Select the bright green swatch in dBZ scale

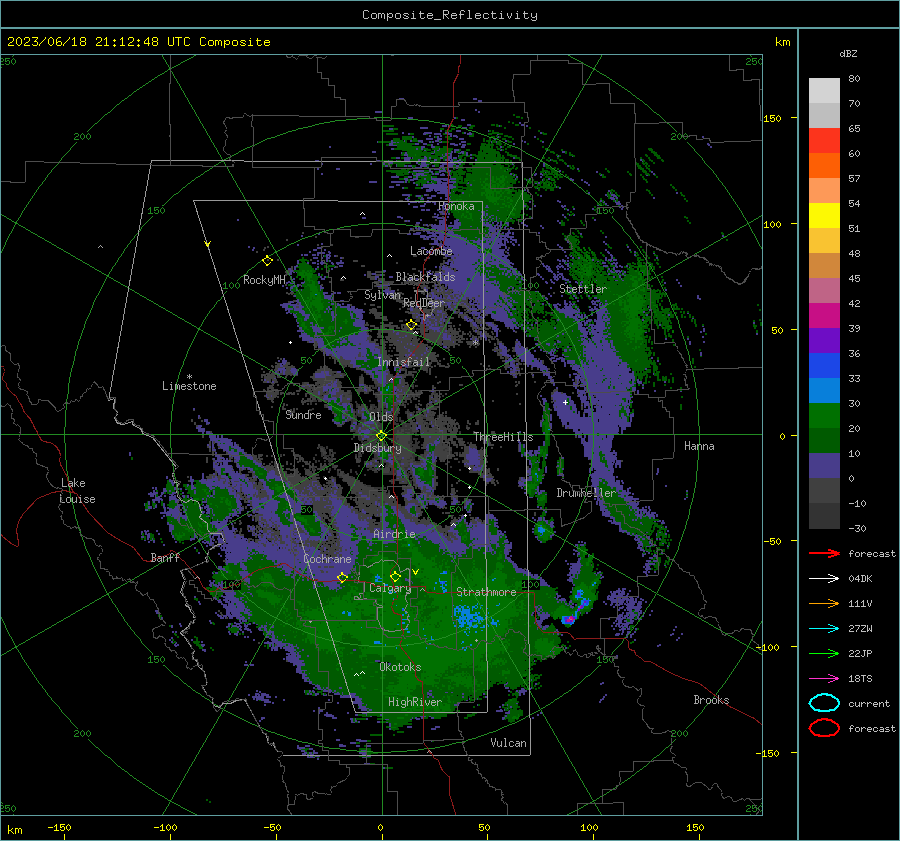[824, 415]
